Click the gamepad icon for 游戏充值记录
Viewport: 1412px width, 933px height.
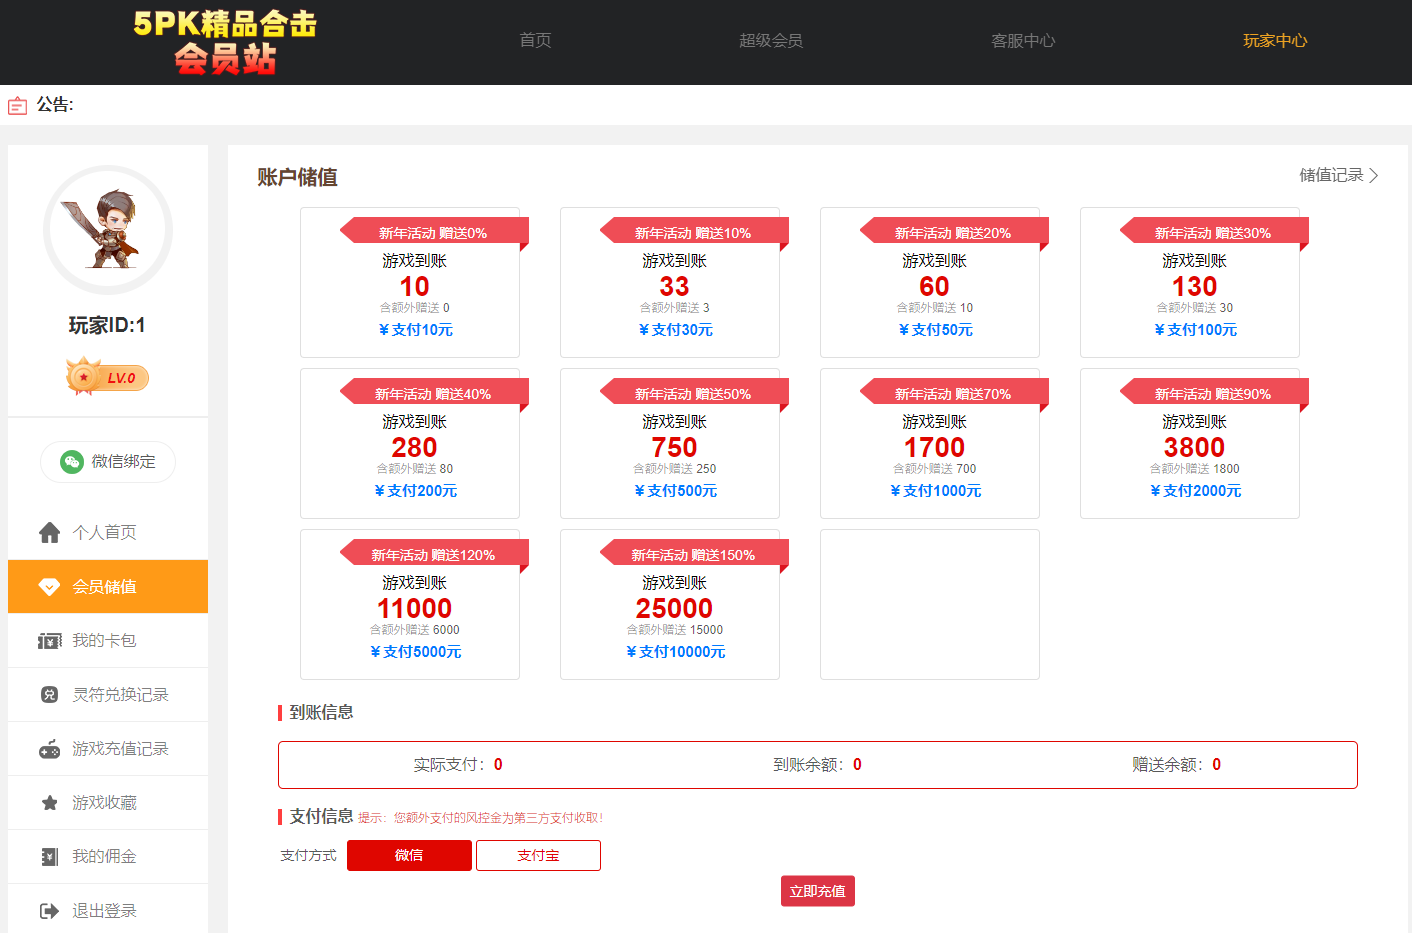pos(49,749)
